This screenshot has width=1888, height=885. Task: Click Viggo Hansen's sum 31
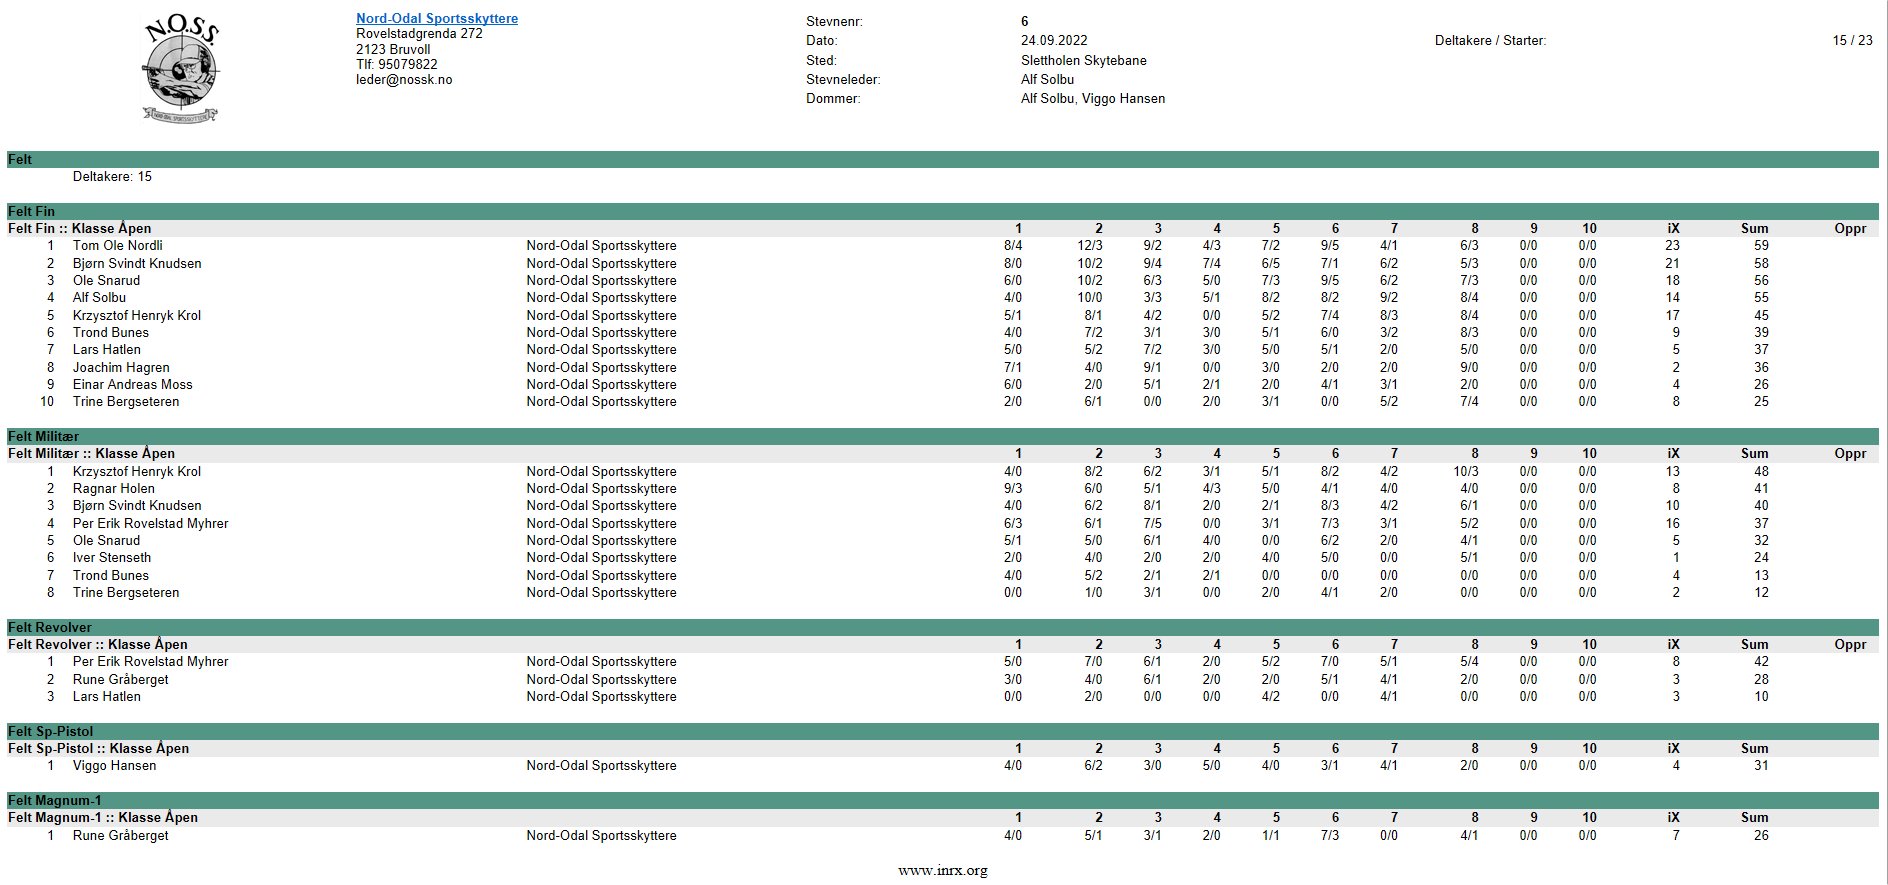click(1761, 766)
